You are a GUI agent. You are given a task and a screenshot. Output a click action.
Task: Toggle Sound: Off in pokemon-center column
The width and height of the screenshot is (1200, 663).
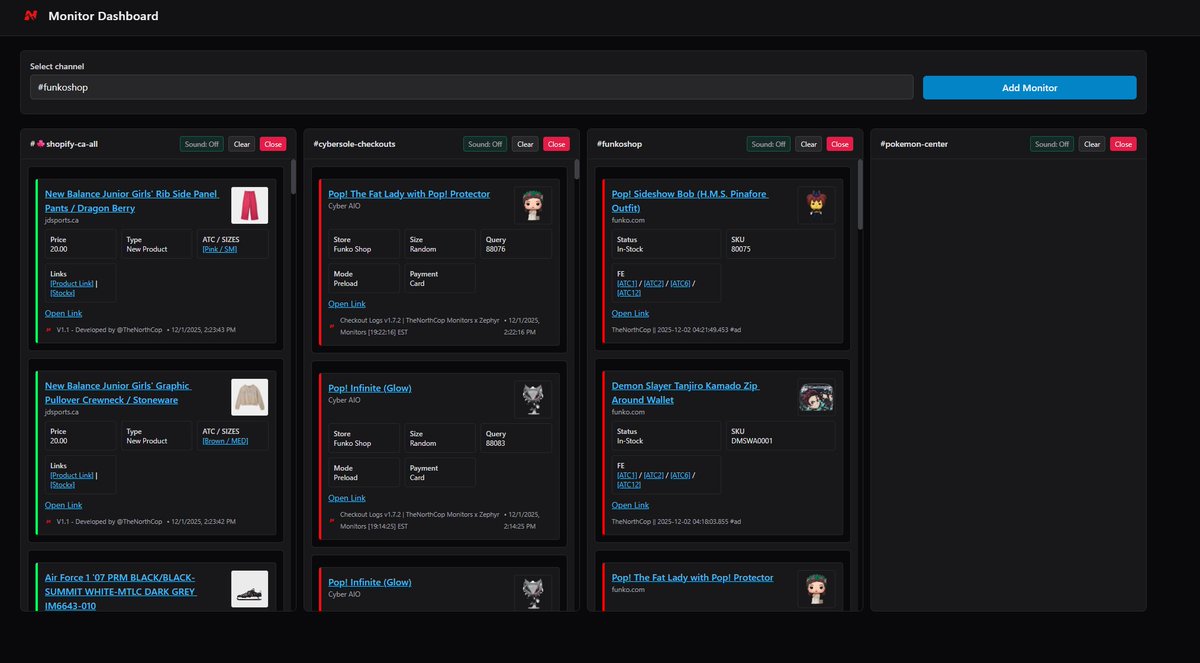1052,144
